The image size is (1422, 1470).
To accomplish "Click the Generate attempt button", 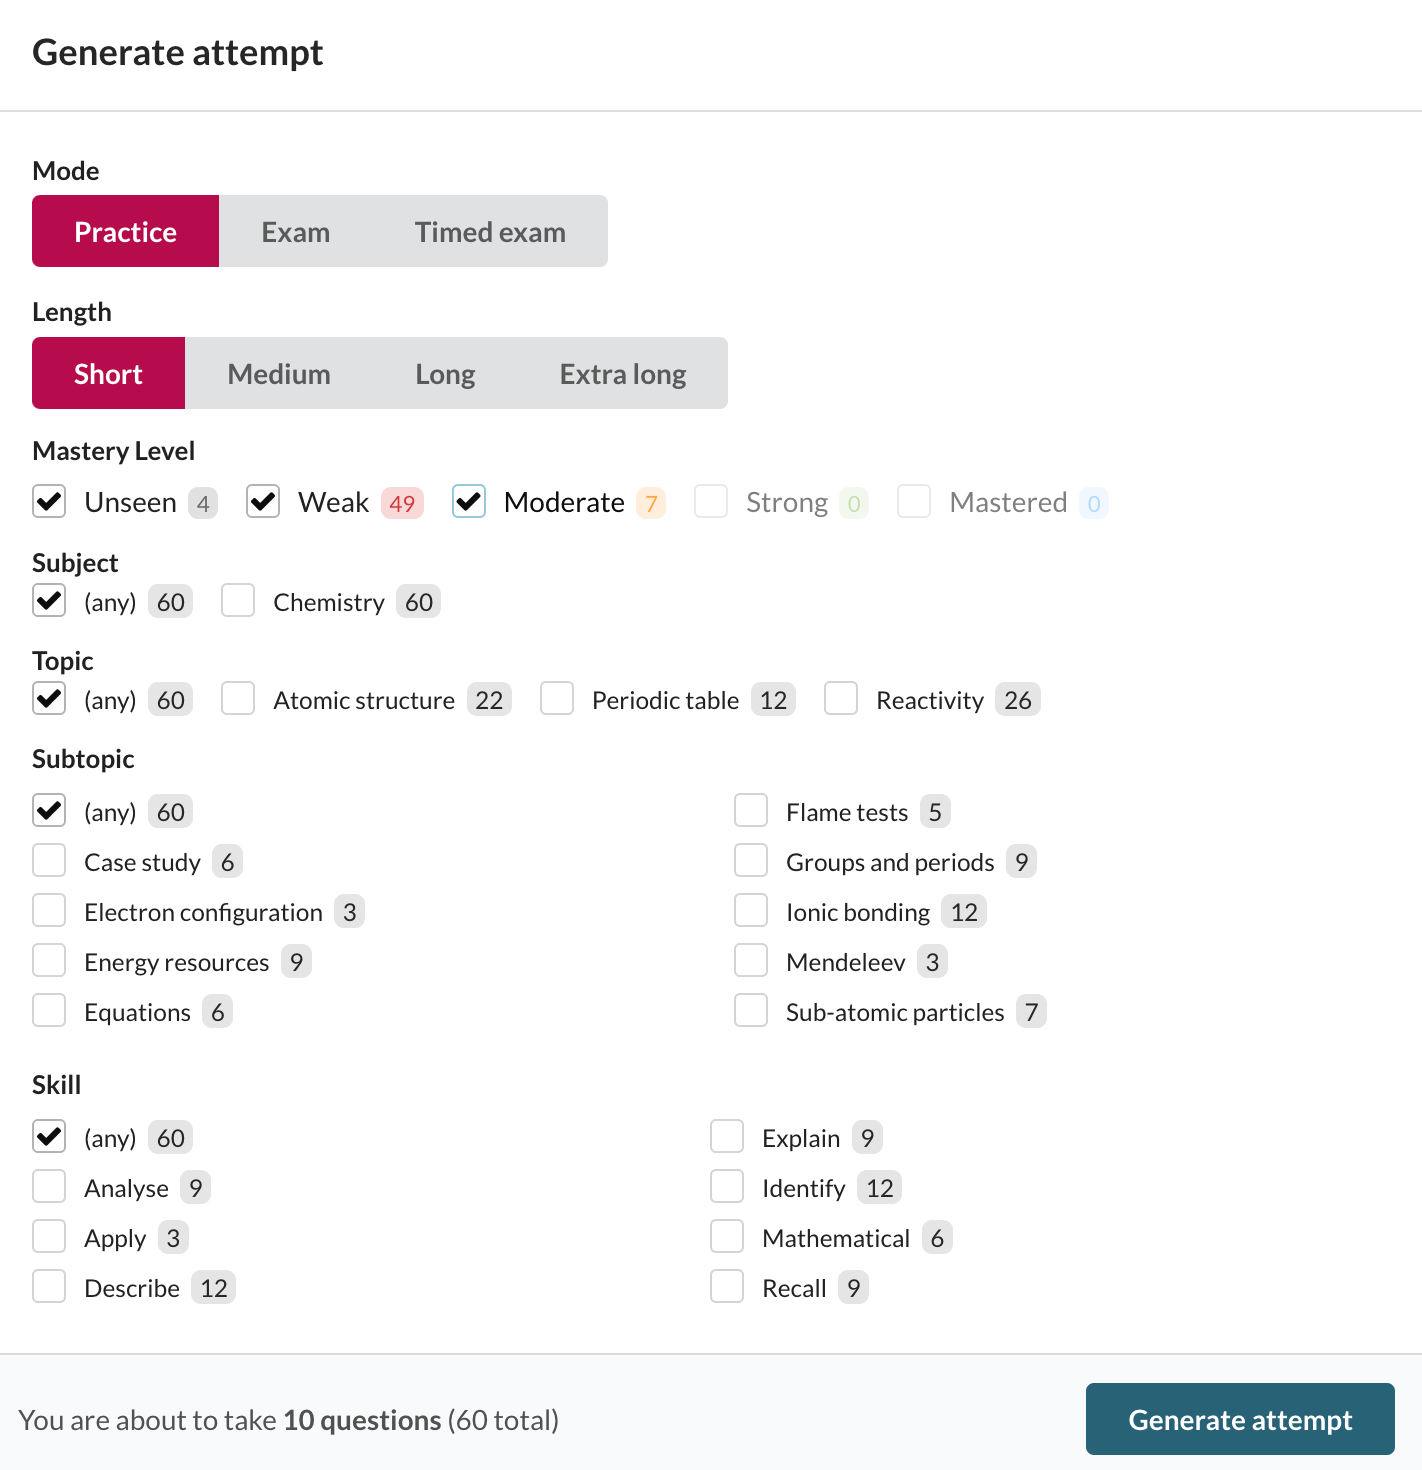I will click(x=1239, y=1419).
